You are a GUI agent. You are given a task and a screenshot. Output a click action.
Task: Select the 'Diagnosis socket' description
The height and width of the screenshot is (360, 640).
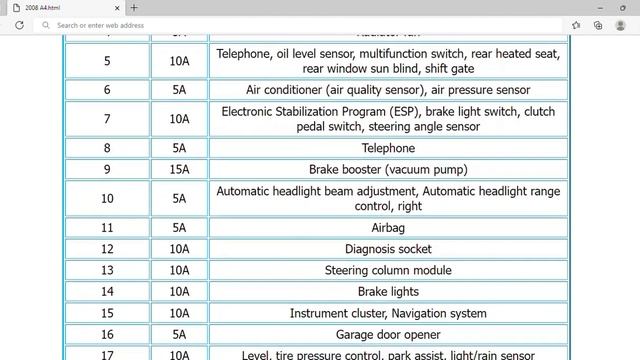(388, 249)
